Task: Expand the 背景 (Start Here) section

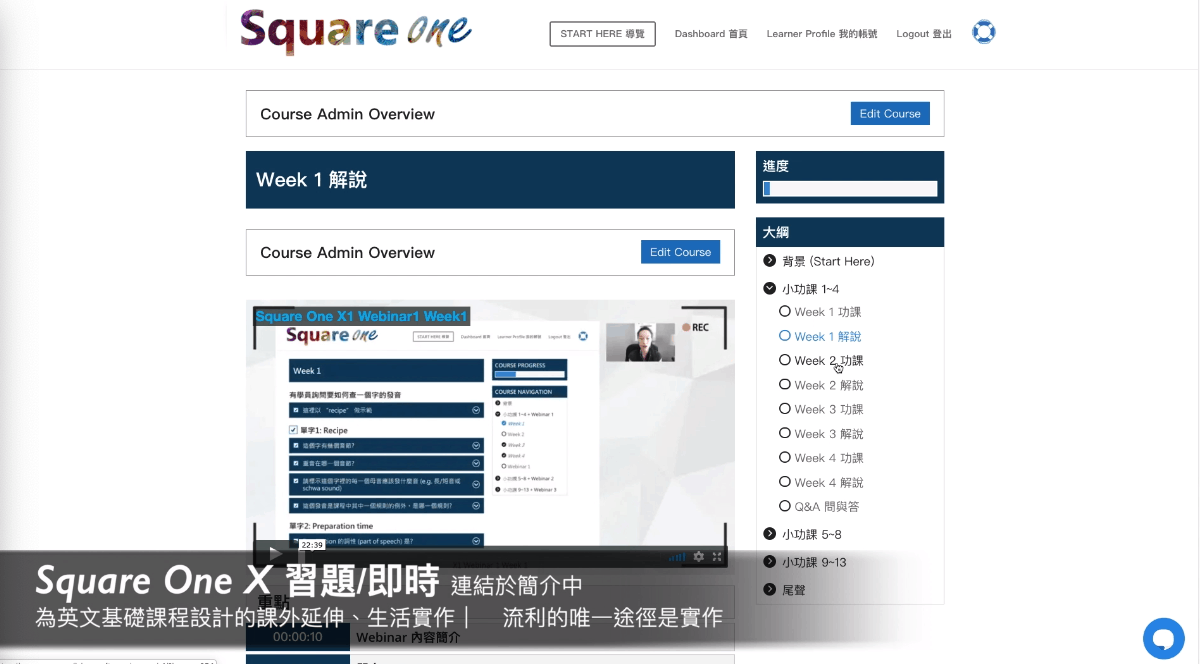Action: coord(770,261)
